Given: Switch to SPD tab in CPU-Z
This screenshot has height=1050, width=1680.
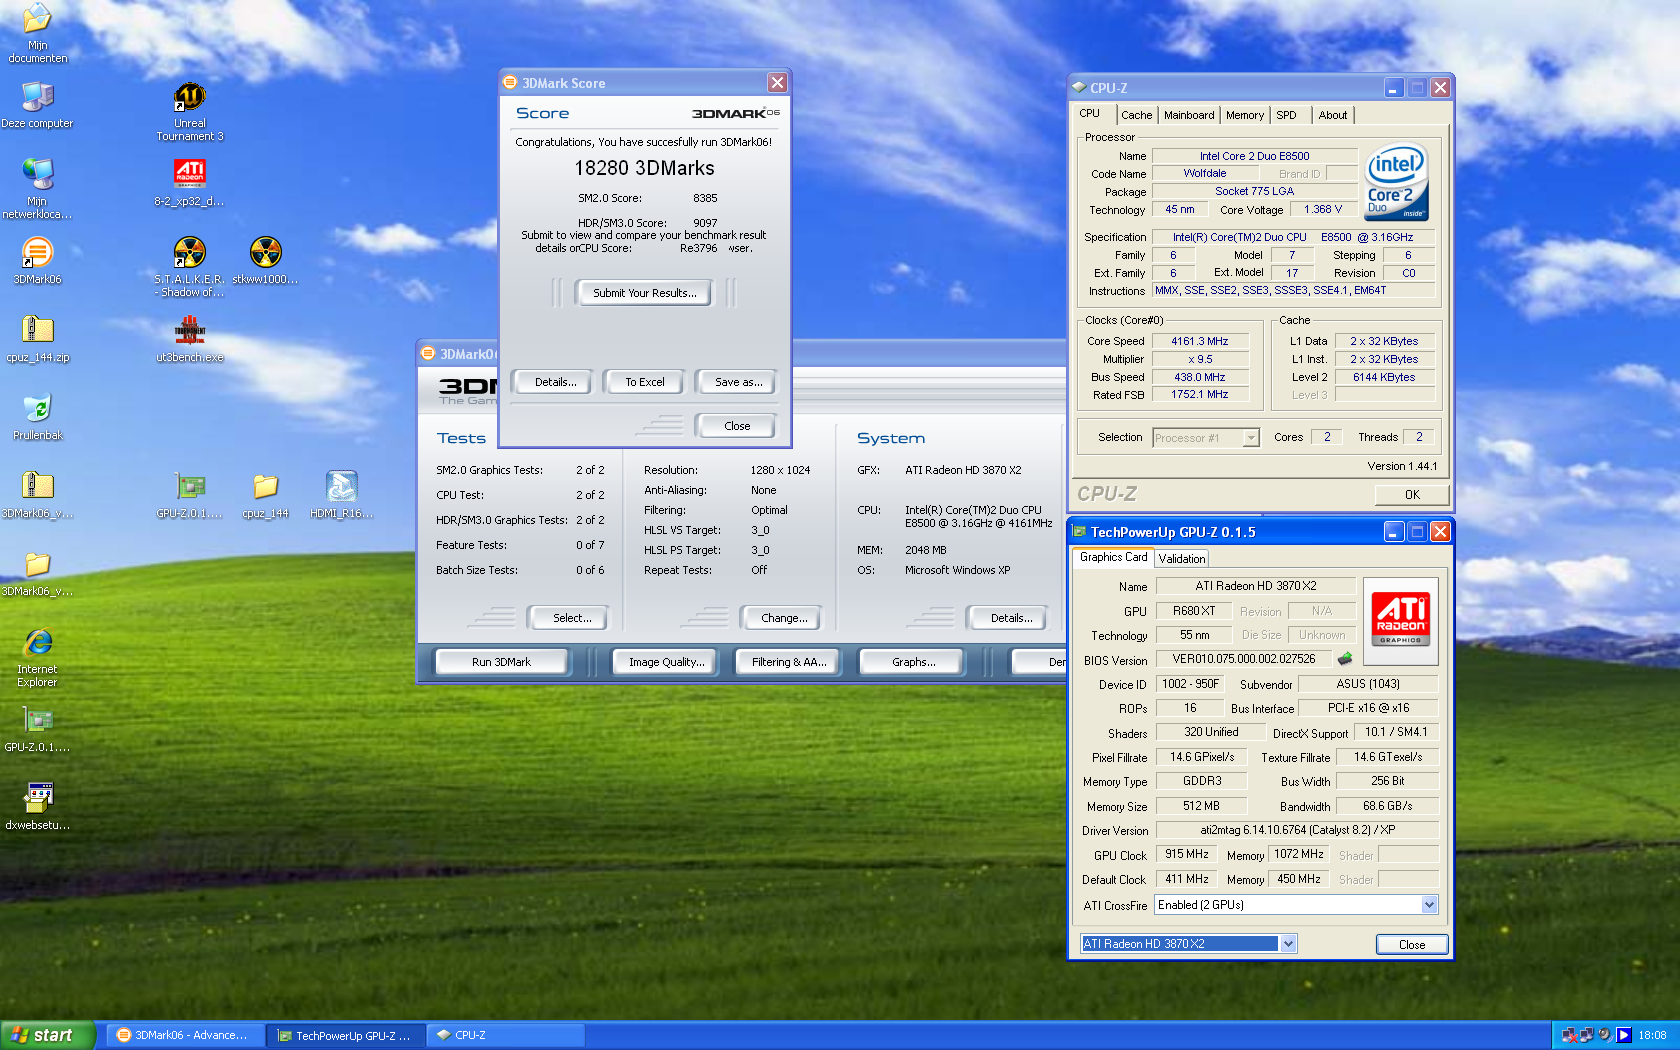Looking at the screenshot, I should 1287,115.
